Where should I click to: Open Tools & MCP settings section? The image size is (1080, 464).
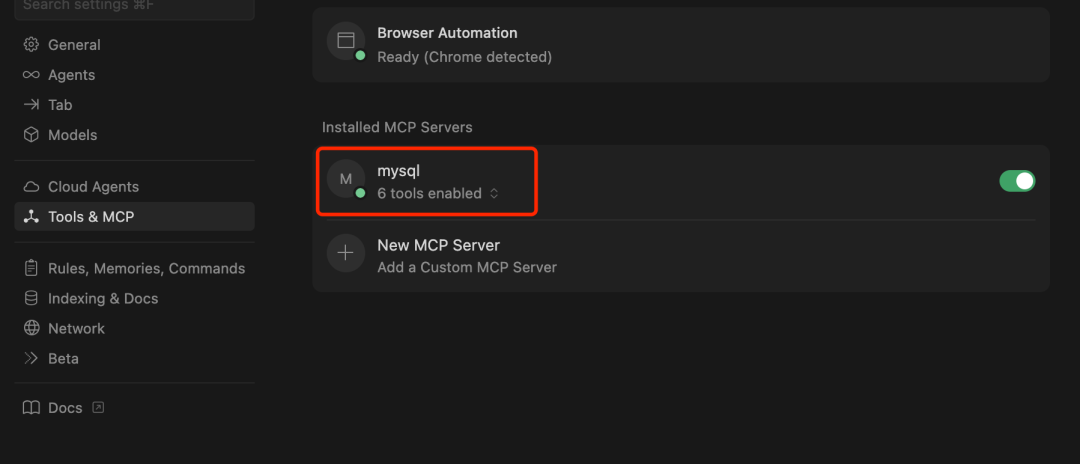[x=91, y=217]
